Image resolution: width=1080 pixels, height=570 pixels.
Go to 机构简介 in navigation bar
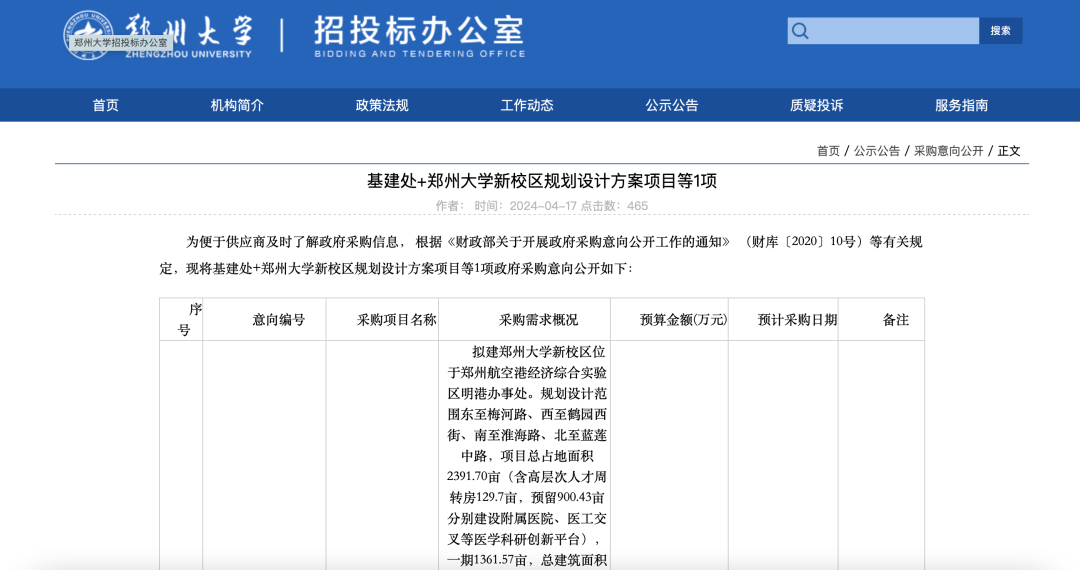pyautogui.click(x=237, y=105)
